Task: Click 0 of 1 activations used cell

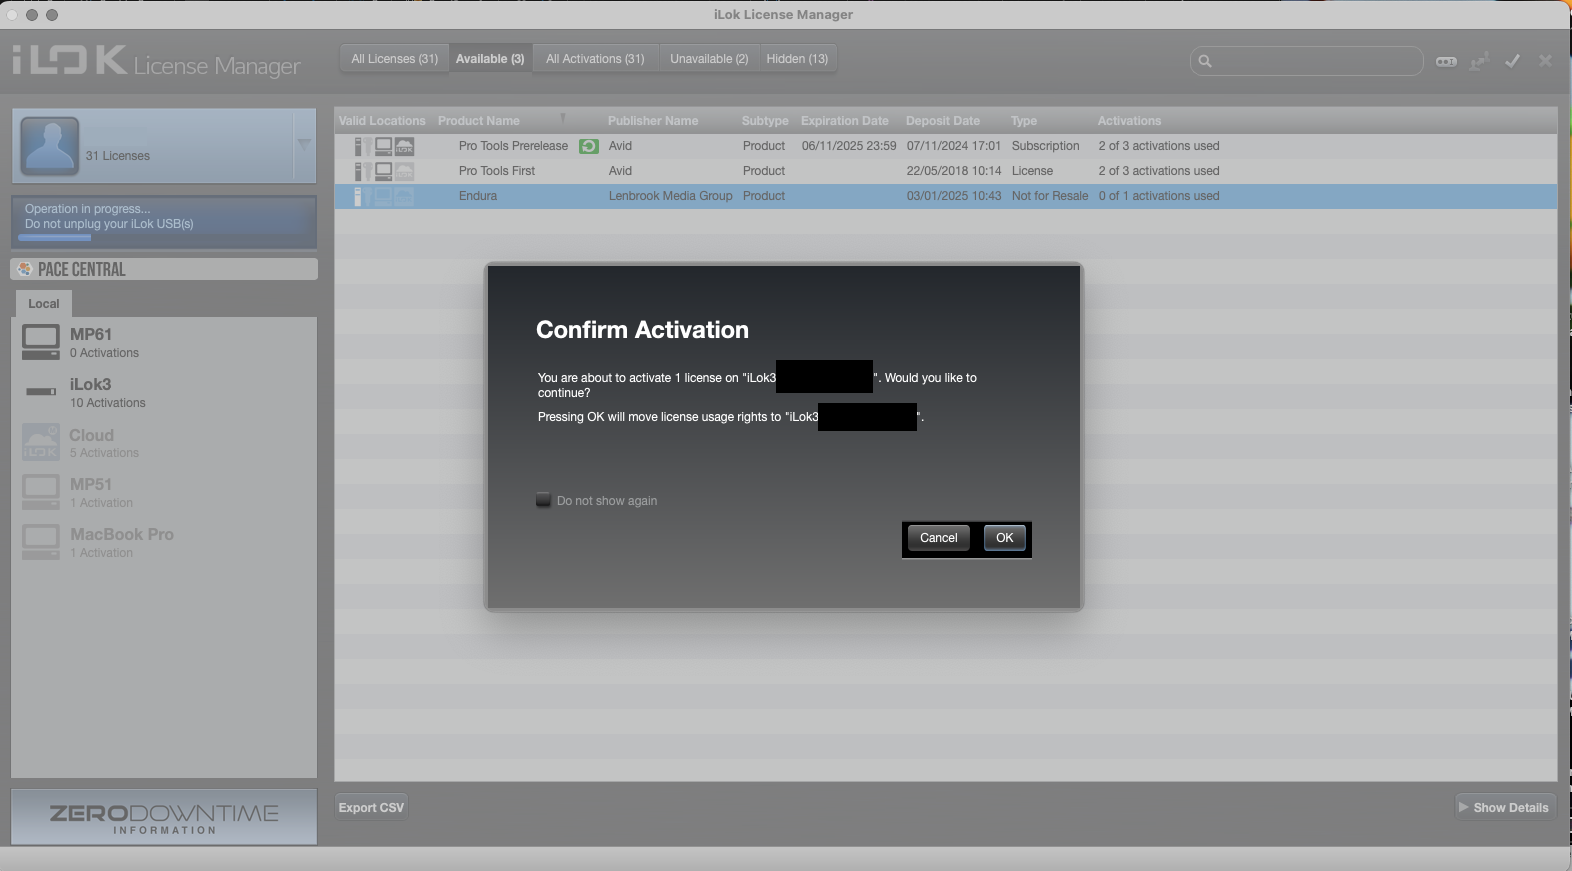Action: (1158, 196)
